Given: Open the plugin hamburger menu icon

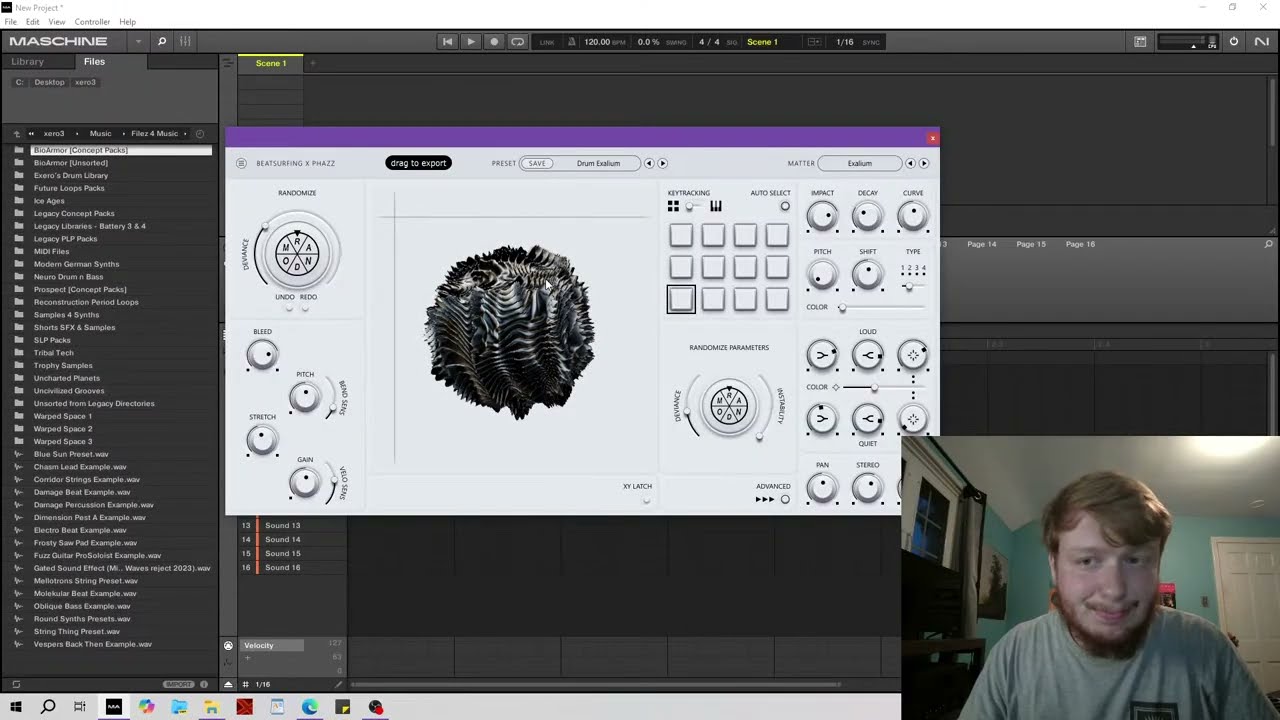Looking at the screenshot, I should click(x=241, y=163).
